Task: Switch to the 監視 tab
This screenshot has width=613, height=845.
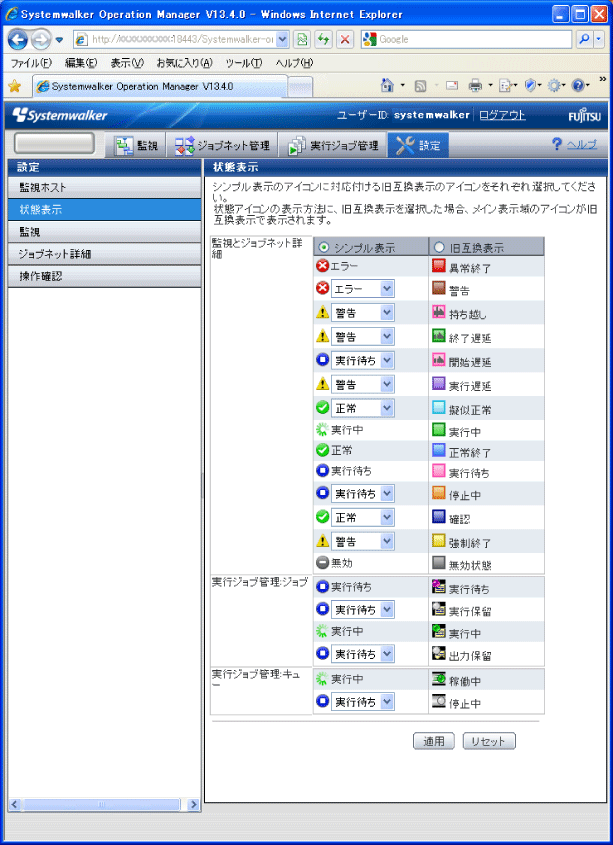Action: tap(137, 145)
